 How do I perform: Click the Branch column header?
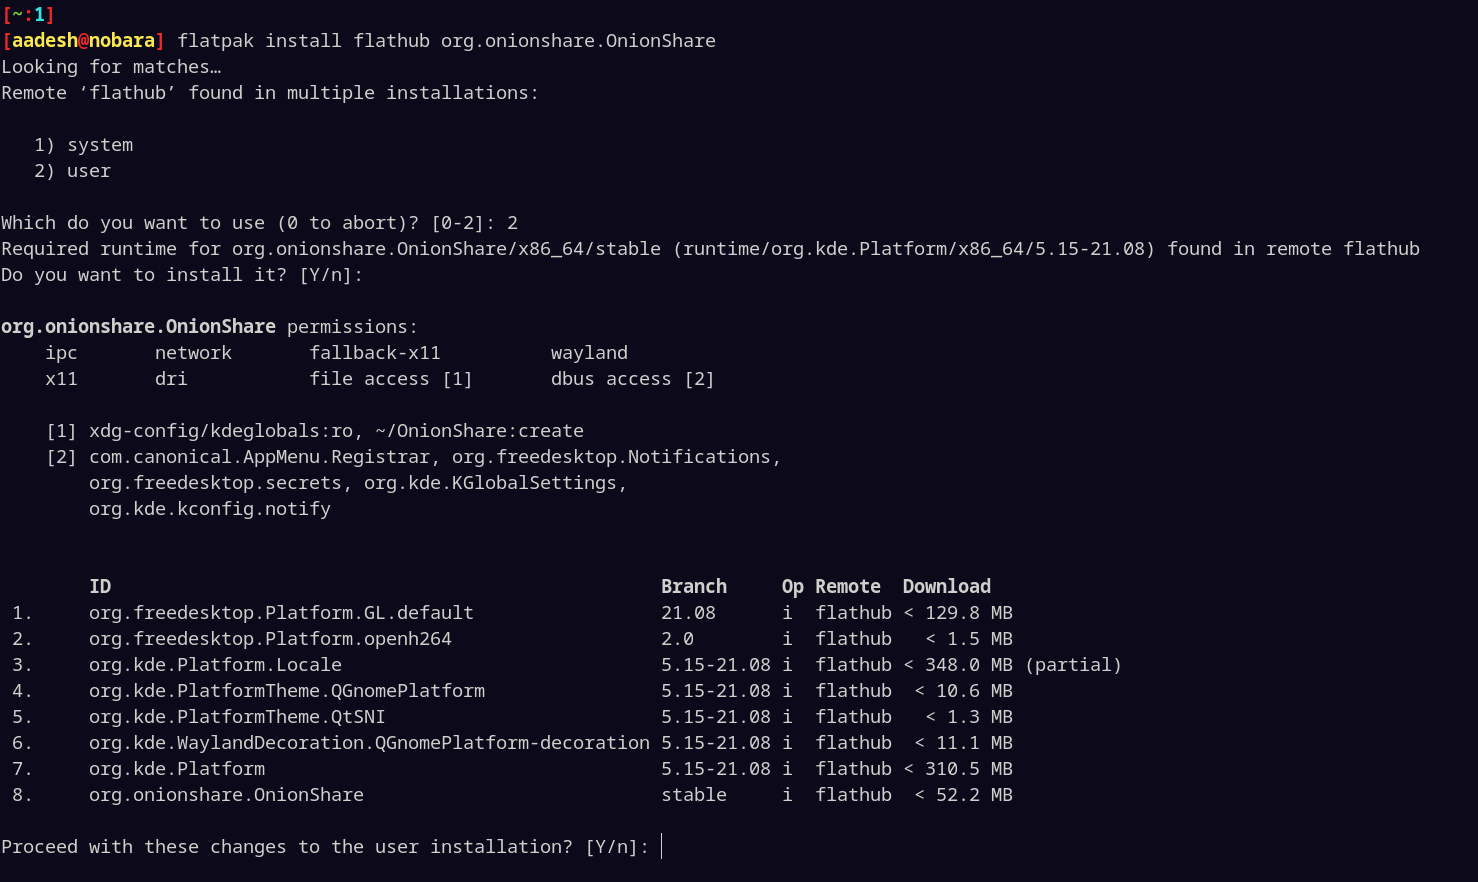click(x=694, y=586)
